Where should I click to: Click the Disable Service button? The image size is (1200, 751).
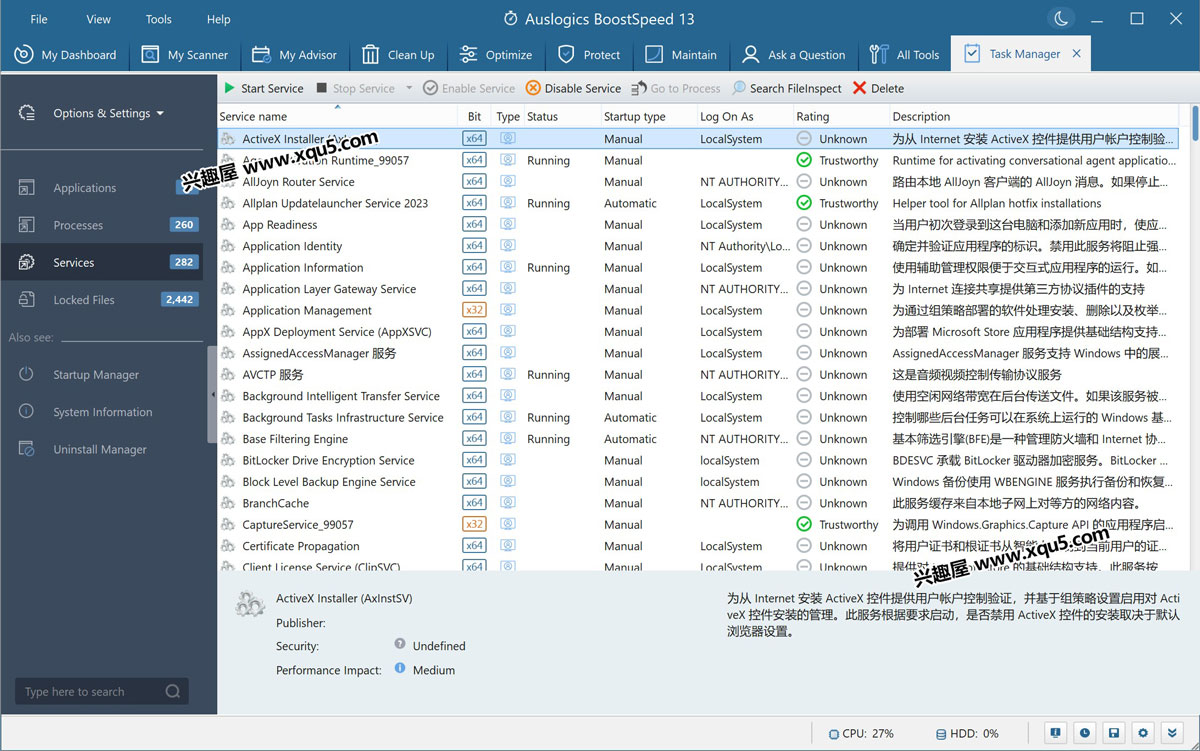(x=574, y=88)
